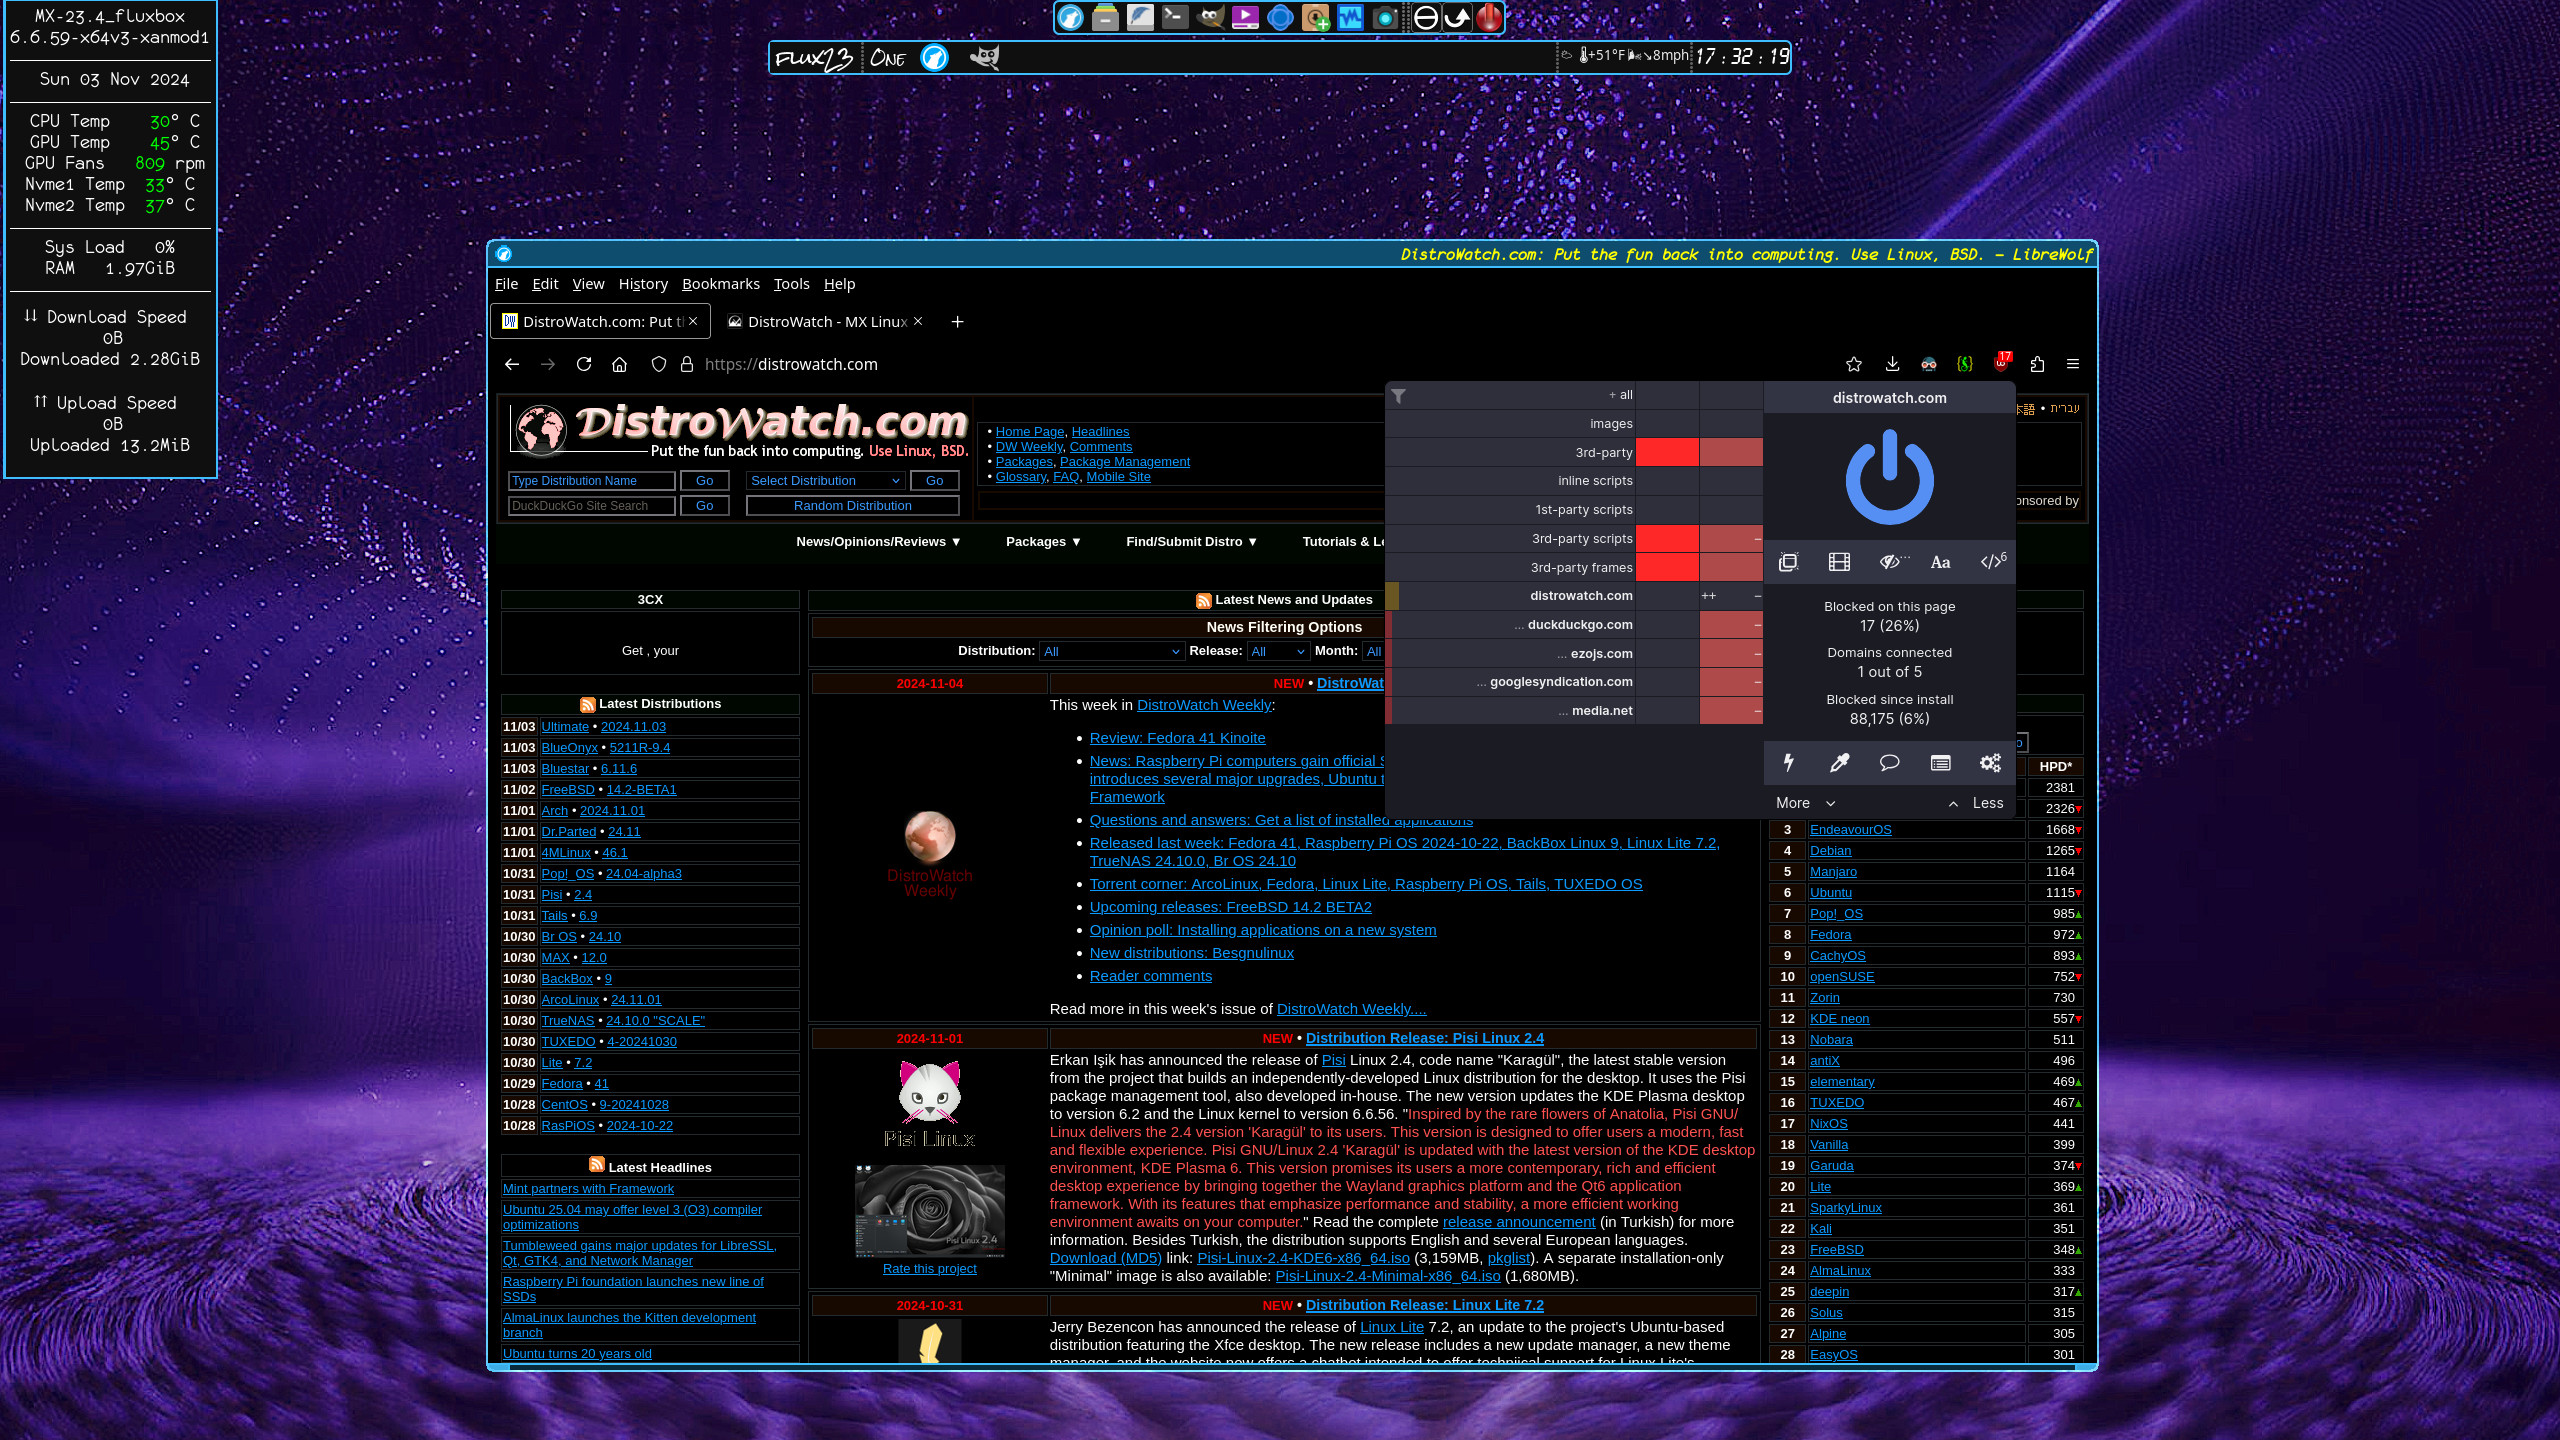This screenshot has height=1440, width=2560.
Task: Toggle local rule cell for duckduckgo.com
Action: click(x=1731, y=624)
